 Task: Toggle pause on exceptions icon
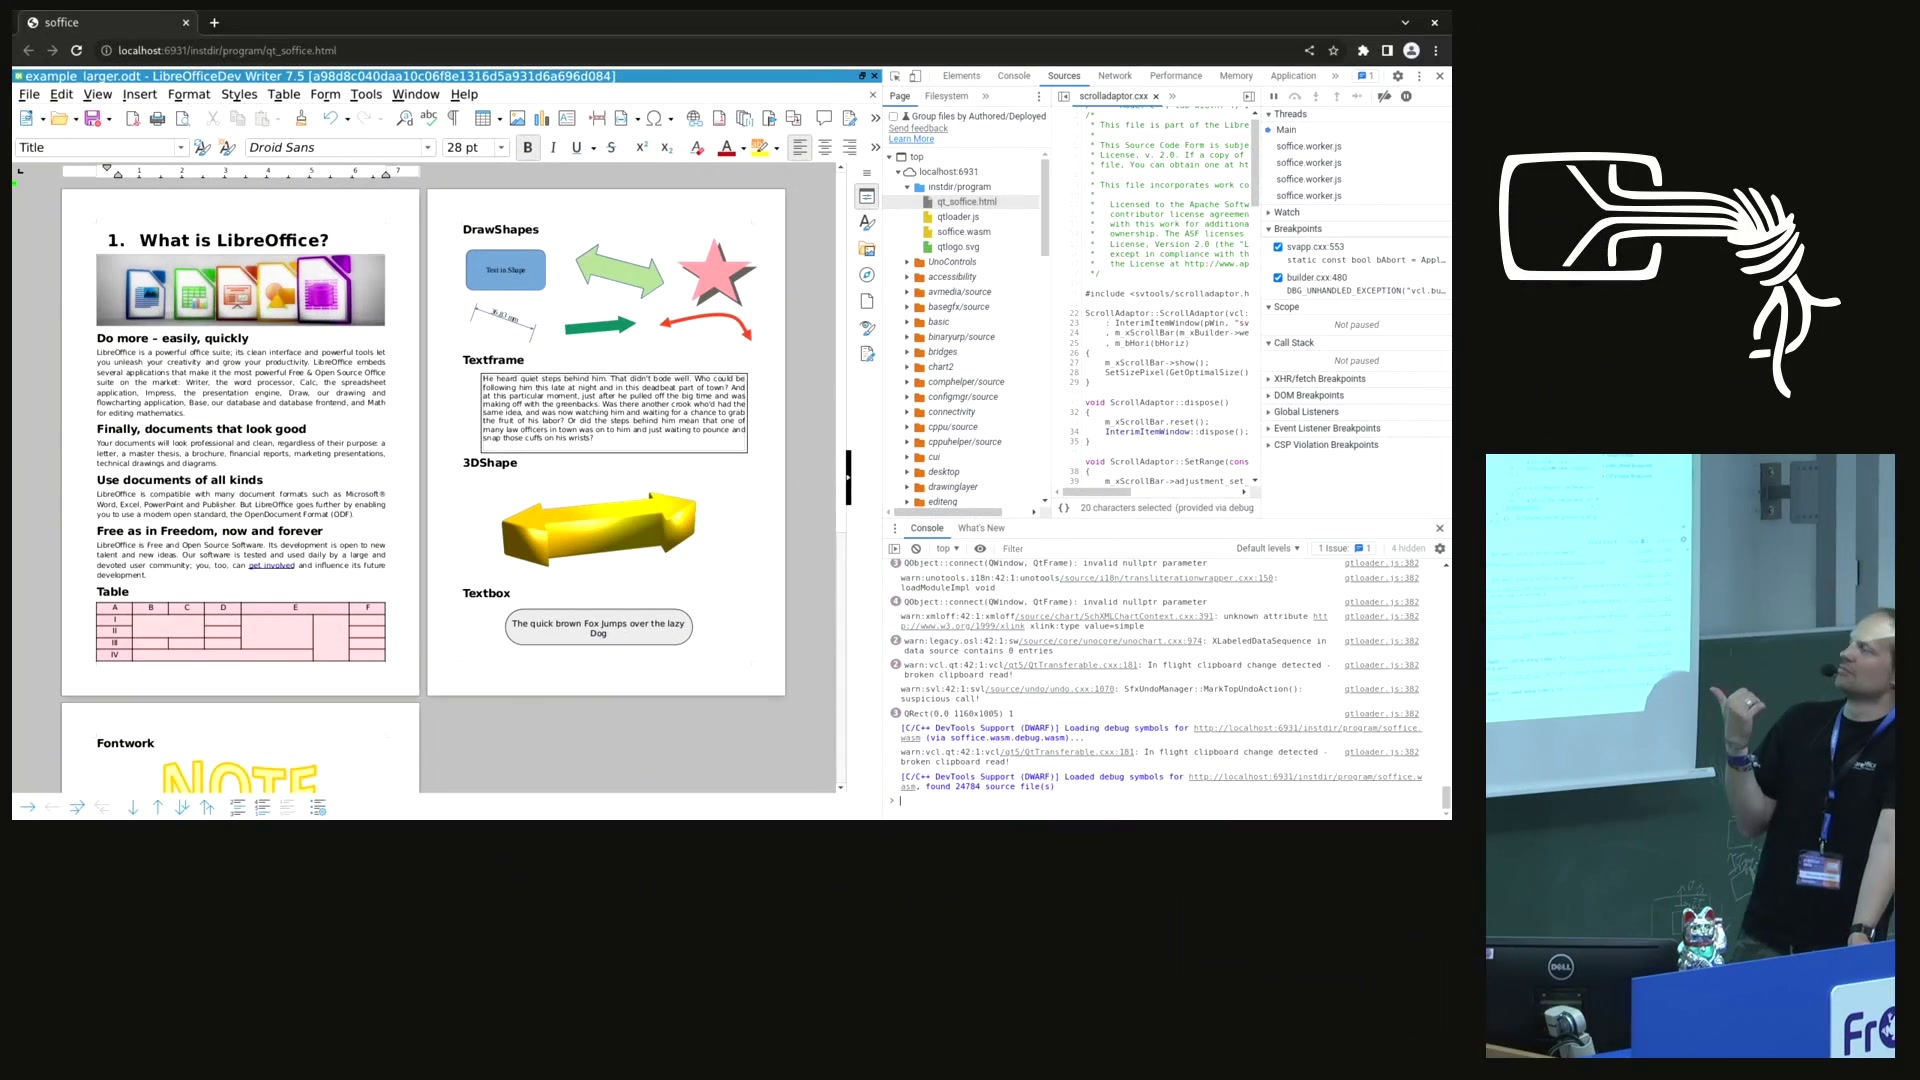click(1406, 96)
